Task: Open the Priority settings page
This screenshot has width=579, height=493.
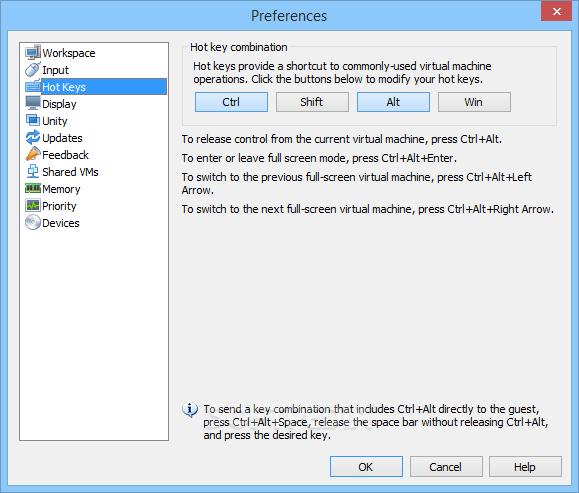Action: tap(59, 206)
